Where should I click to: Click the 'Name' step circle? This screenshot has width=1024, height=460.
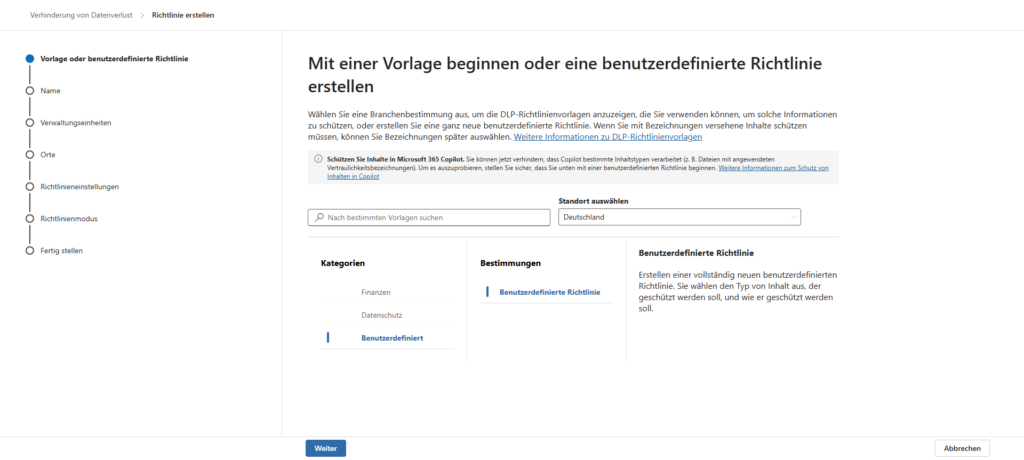(x=30, y=90)
